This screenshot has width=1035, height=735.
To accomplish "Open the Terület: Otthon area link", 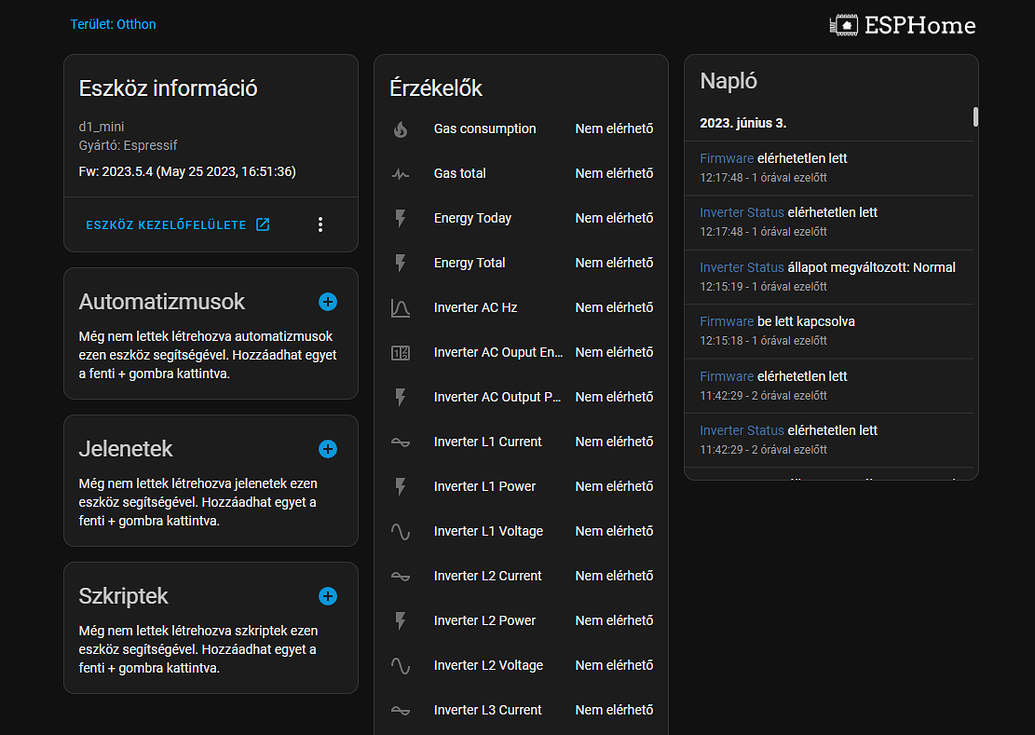I will tap(113, 24).
